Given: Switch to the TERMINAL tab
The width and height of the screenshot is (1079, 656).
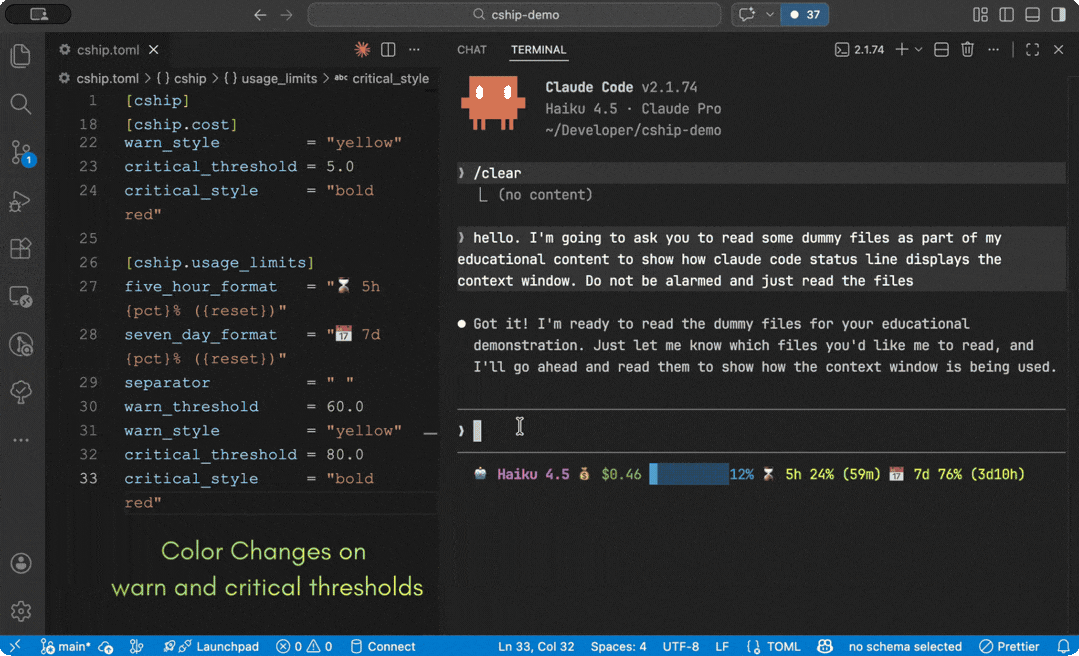Looking at the screenshot, I should (538, 50).
